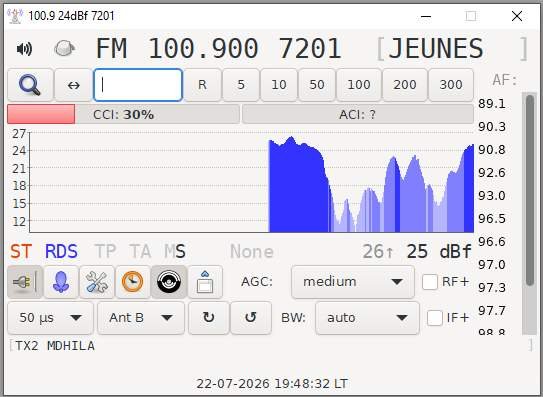Open the BW auto dropdown
This screenshot has height=397, width=543.
click(x=367, y=318)
